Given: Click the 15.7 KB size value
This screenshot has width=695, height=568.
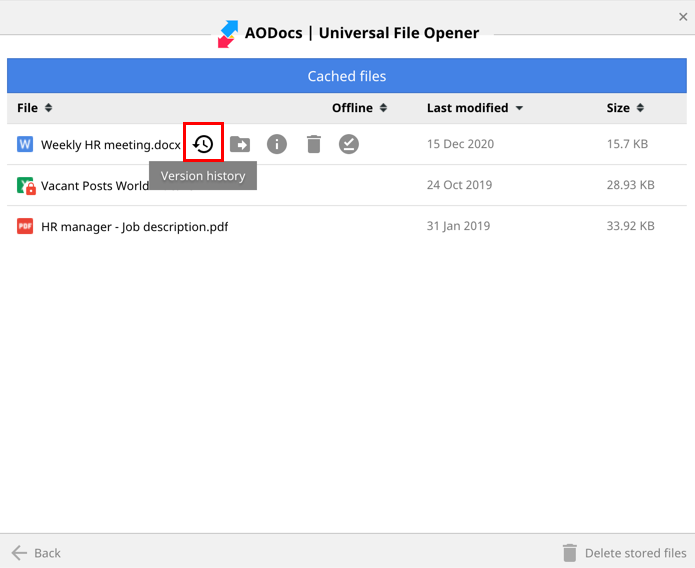Looking at the screenshot, I should pyautogui.click(x=627, y=144).
